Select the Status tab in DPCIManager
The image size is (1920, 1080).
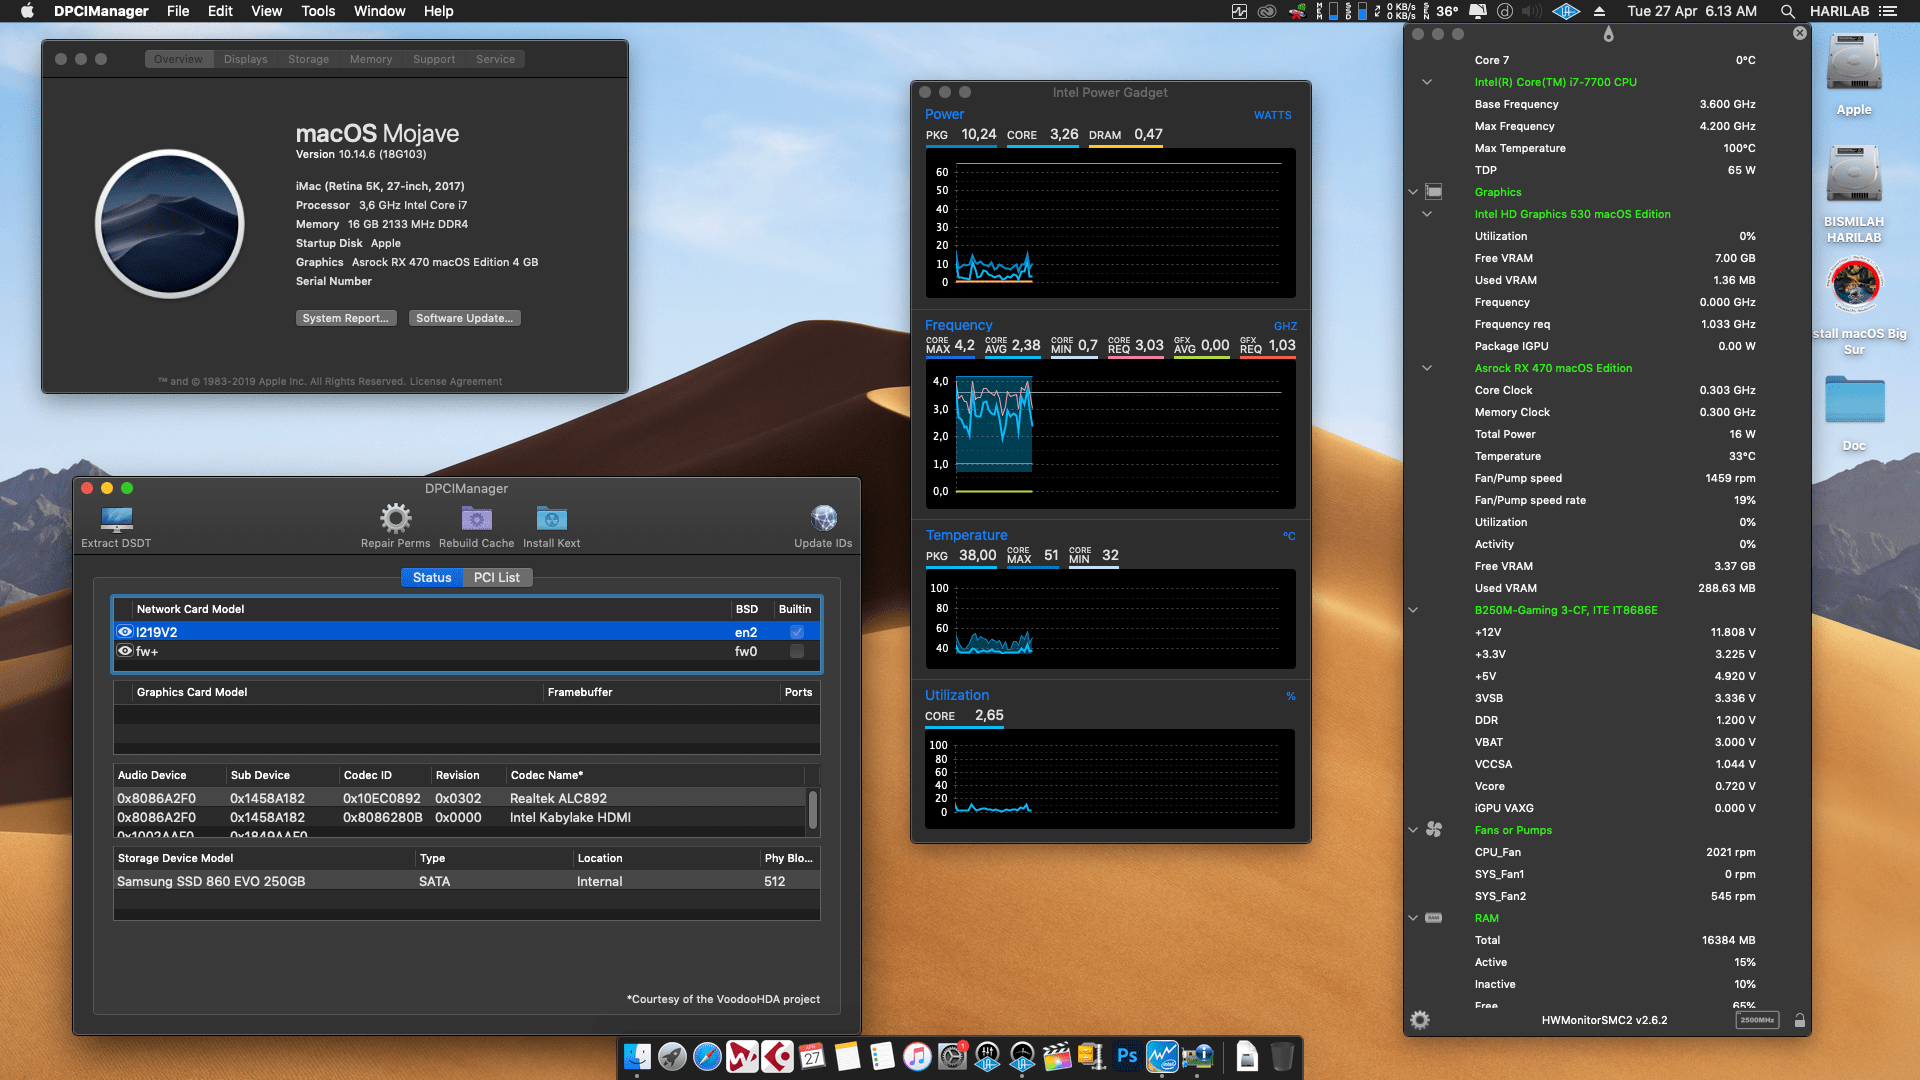point(432,578)
